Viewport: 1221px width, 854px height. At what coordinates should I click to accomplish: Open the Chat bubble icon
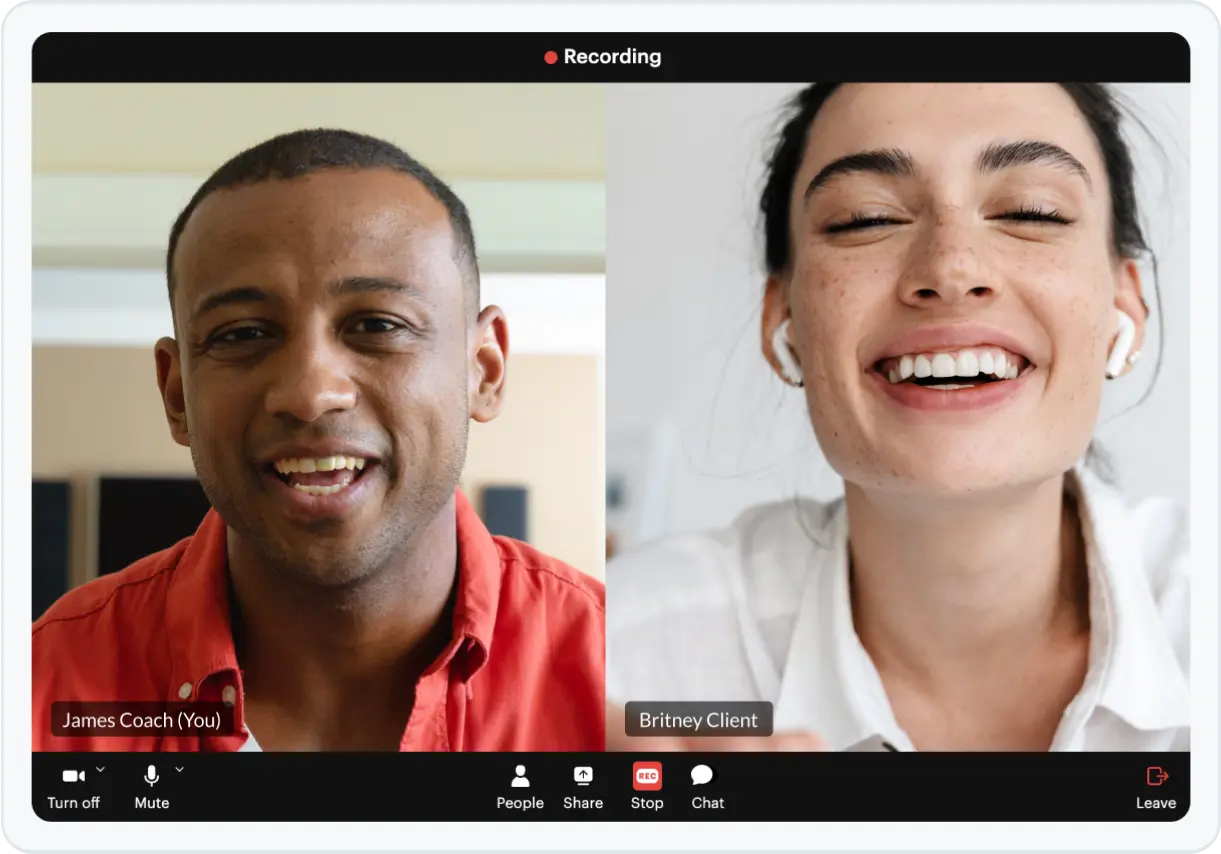click(x=703, y=774)
